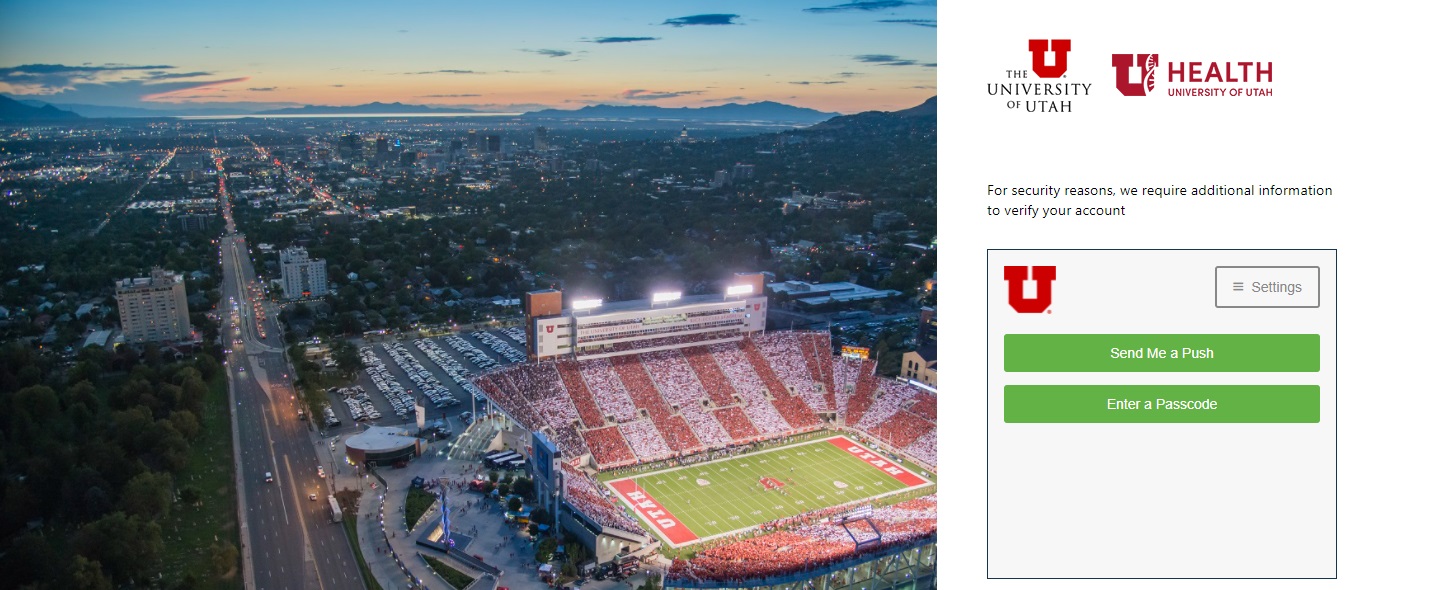This screenshot has width=1437, height=590.
Task: Click the red U logo inside verification panel
Action: (x=1030, y=289)
